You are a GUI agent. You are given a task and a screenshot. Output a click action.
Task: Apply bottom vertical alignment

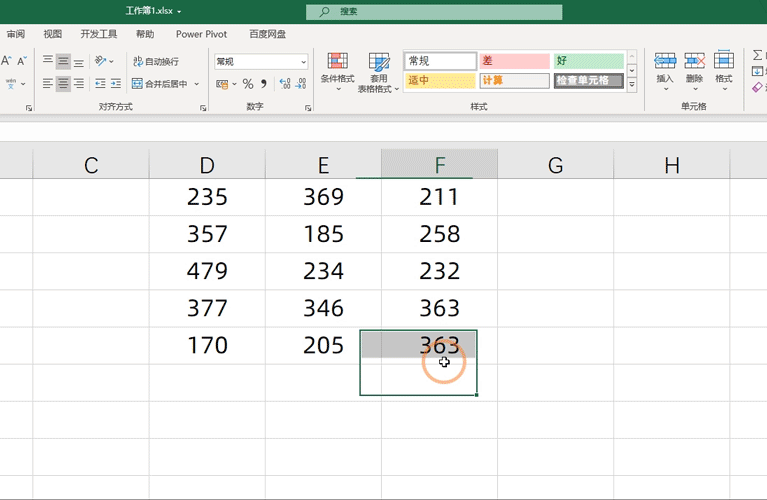click(x=78, y=61)
